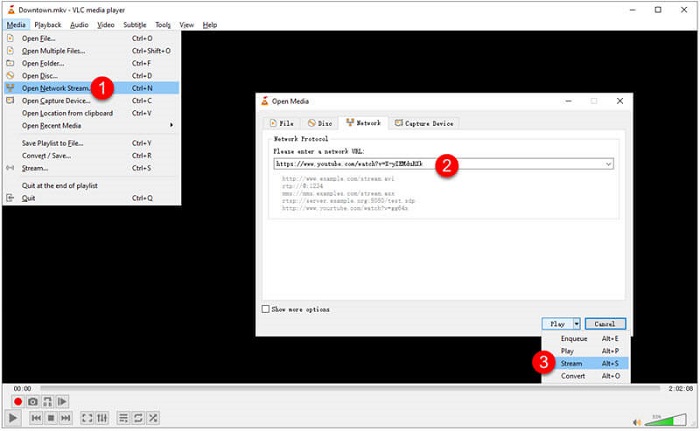The width and height of the screenshot is (700, 431).
Task: Start playback with the Play button
Action: [x=13, y=418]
